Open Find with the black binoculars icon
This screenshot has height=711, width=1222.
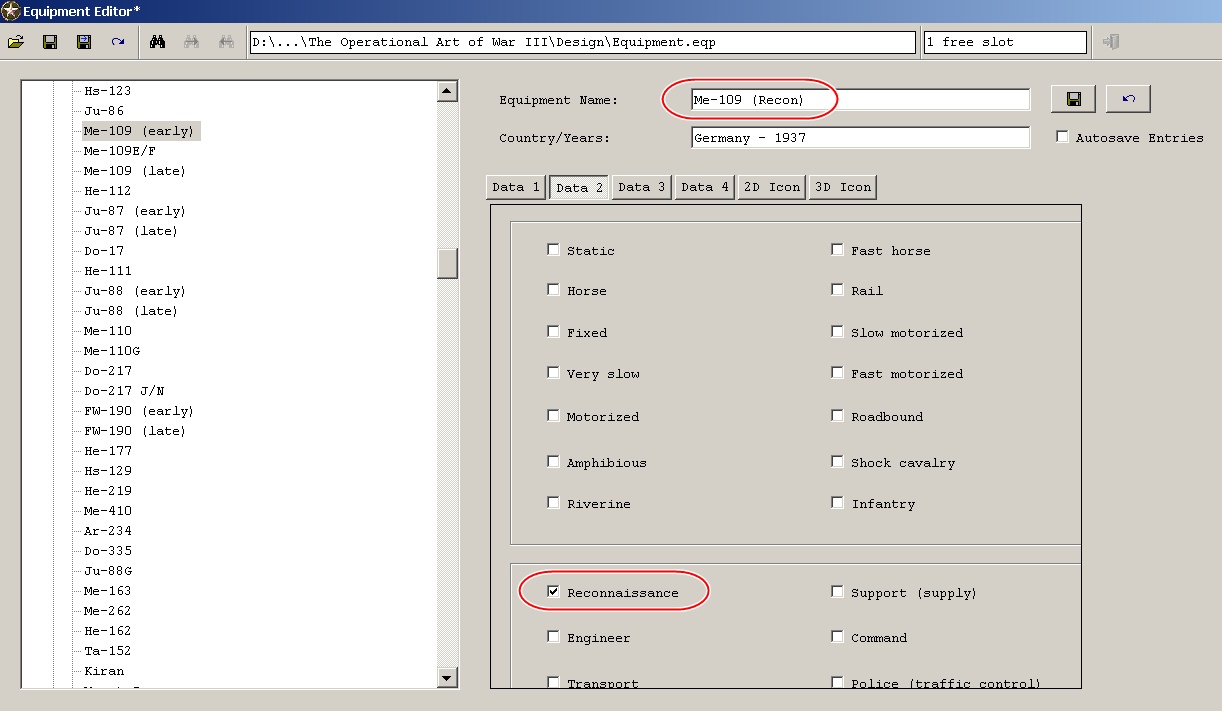(157, 42)
